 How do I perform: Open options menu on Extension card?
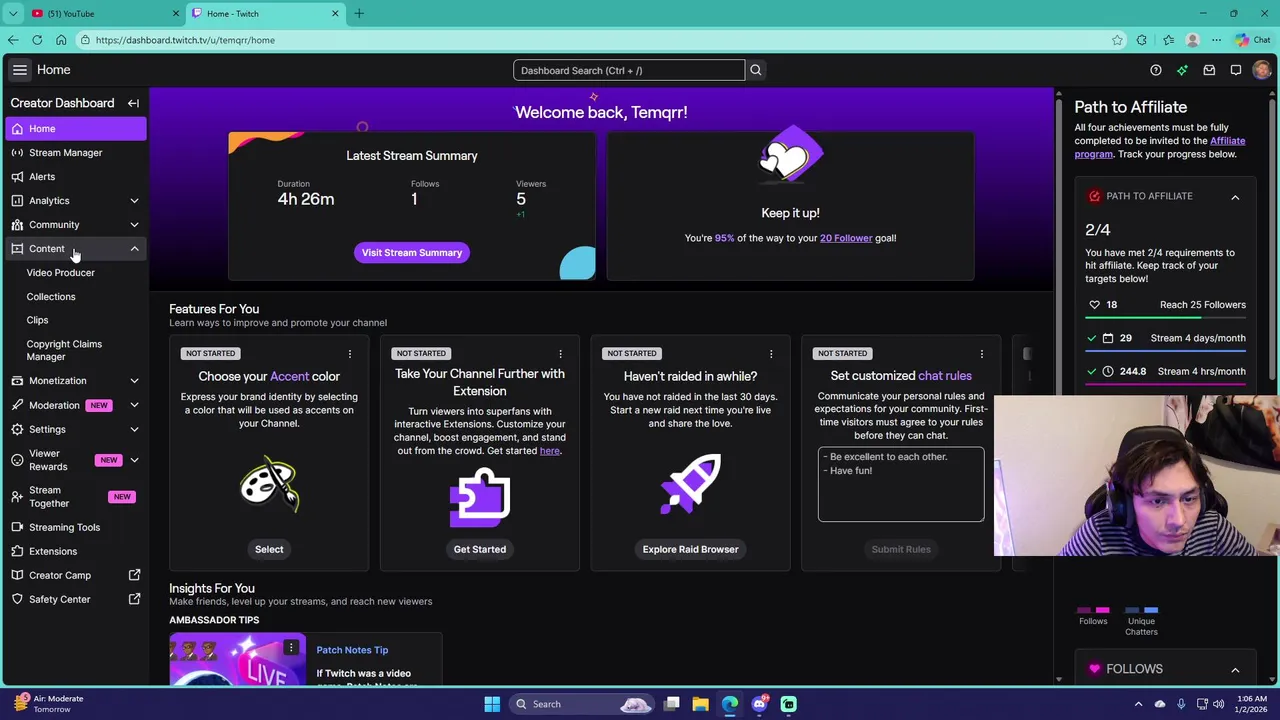[560, 353]
